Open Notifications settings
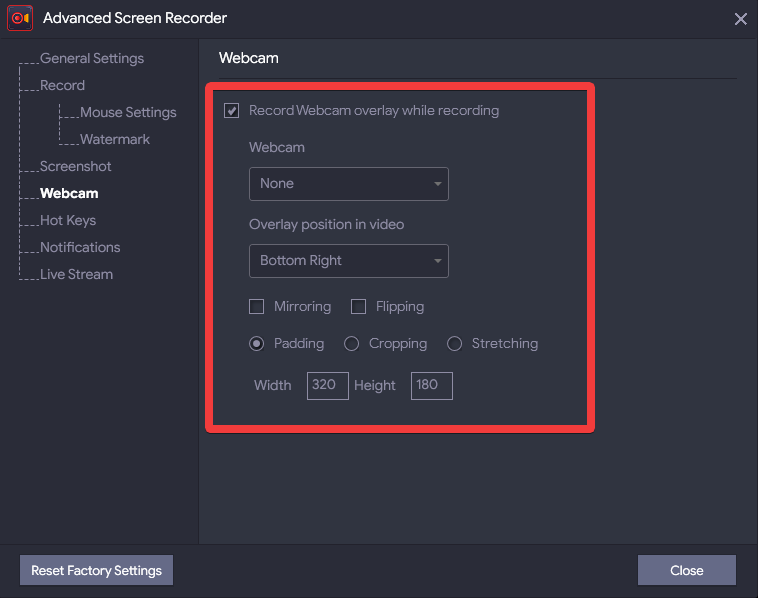Viewport: 758px width, 598px height. point(80,247)
